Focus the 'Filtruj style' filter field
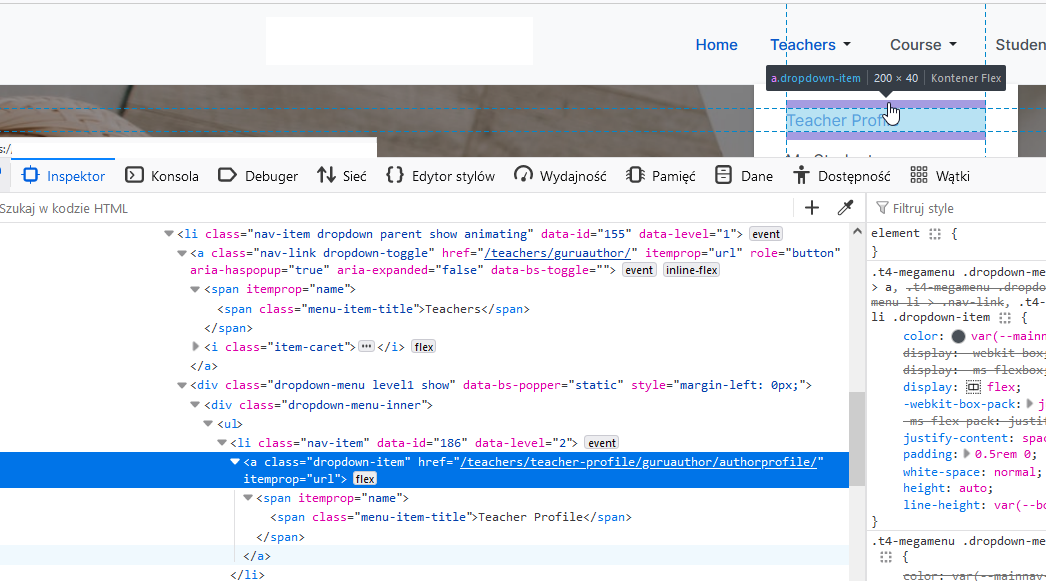The width and height of the screenshot is (1046, 581). [x=960, y=208]
